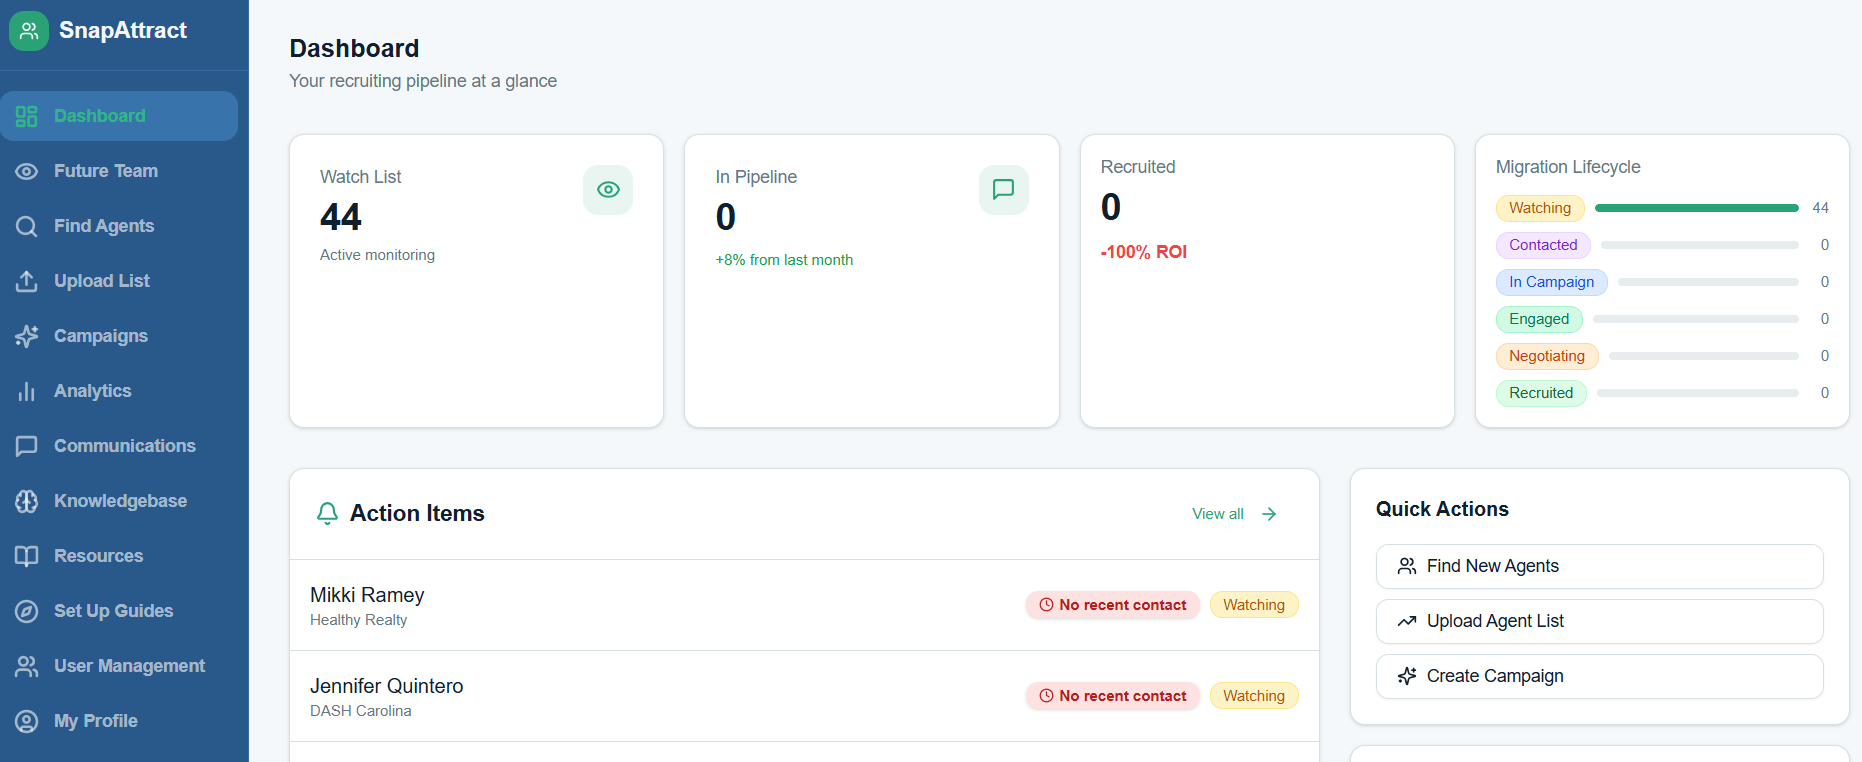Image resolution: width=1862 pixels, height=762 pixels.
Task: Open Communications from sidebar
Action: tap(119, 446)
